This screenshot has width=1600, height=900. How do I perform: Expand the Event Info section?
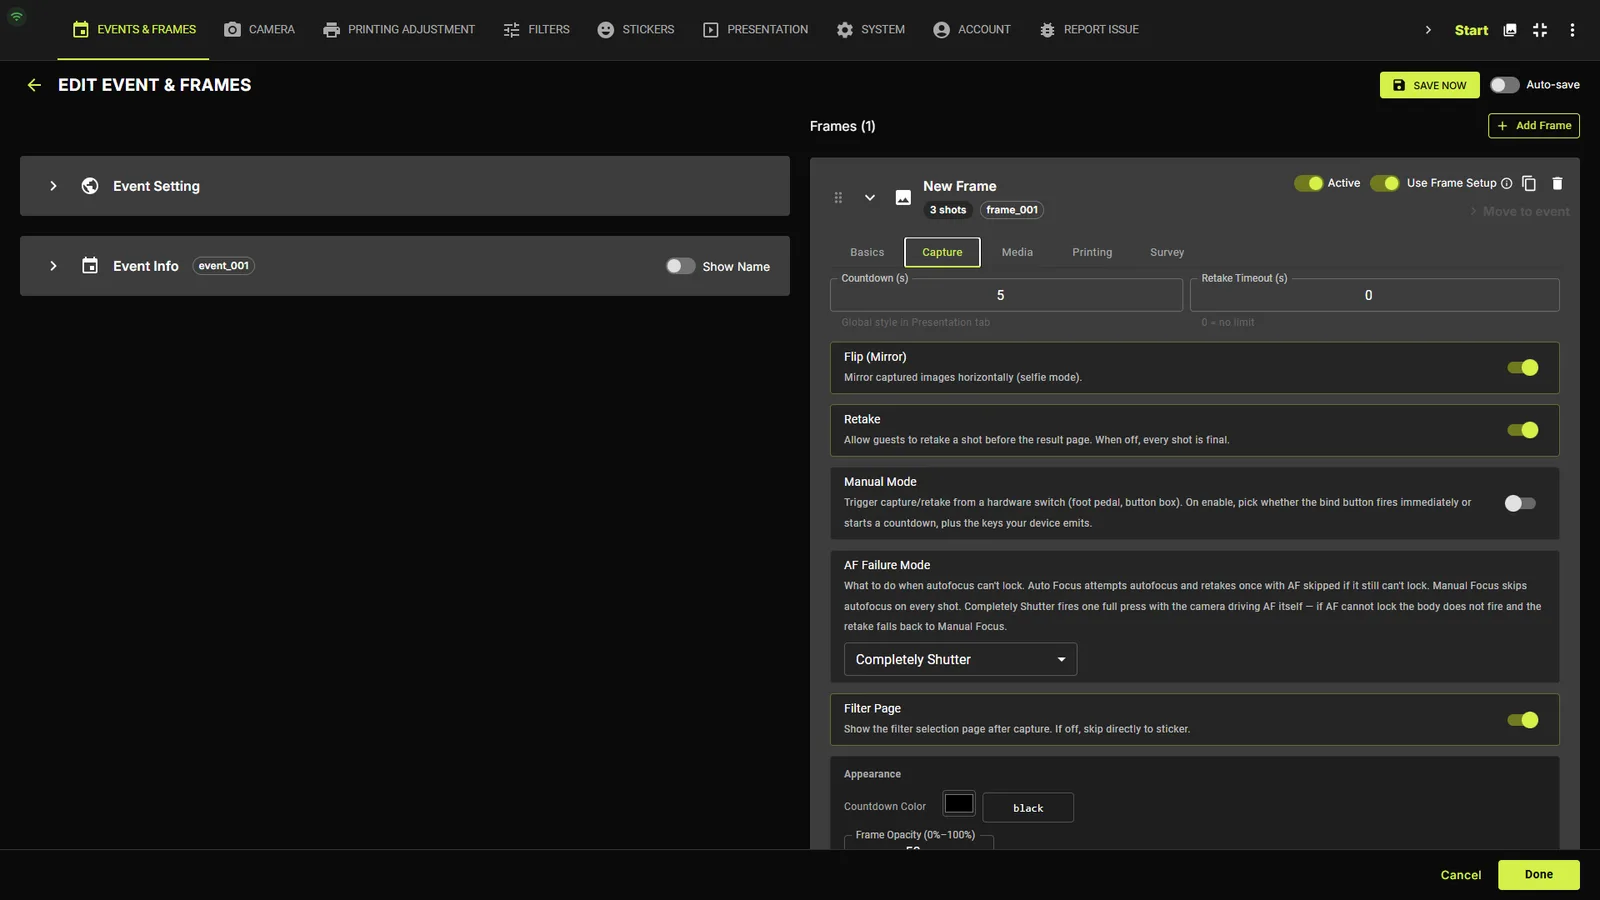54,266
